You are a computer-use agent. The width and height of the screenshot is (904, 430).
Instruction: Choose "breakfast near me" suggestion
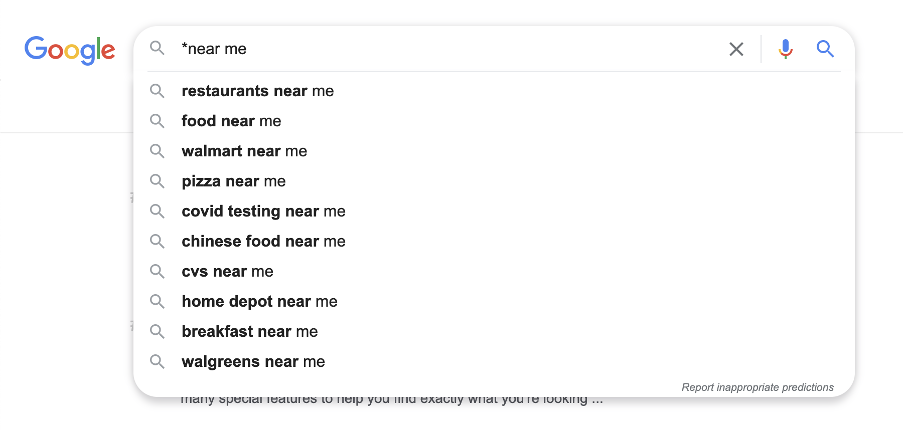494,331
